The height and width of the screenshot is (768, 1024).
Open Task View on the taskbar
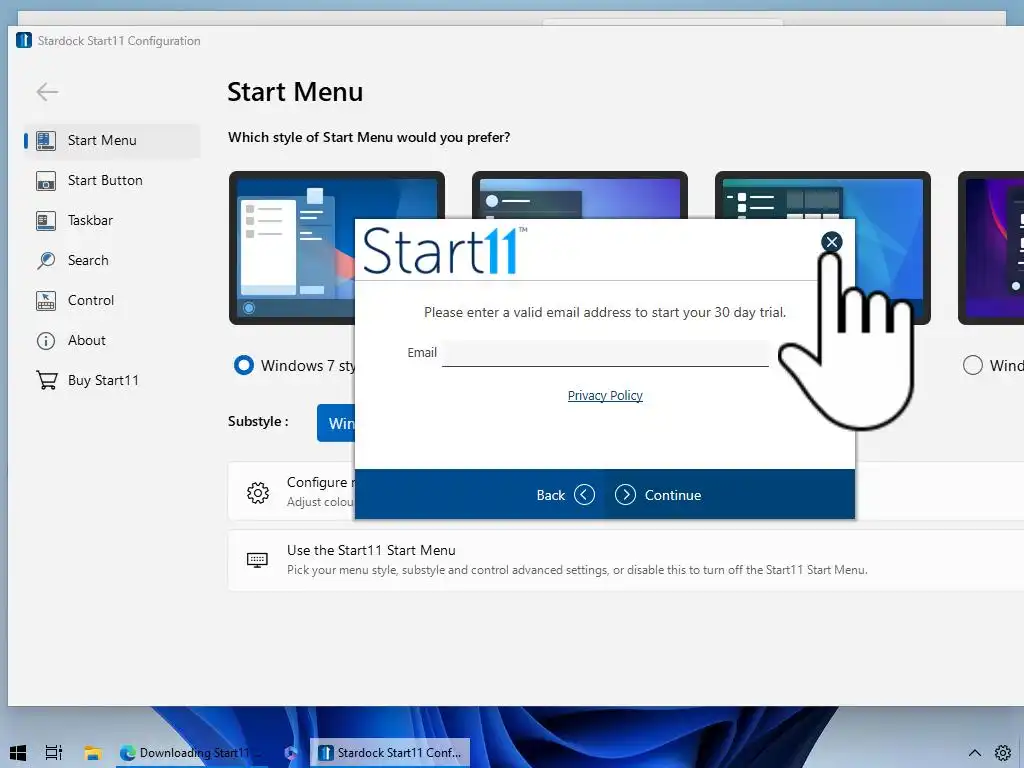[x=54, y=753]
